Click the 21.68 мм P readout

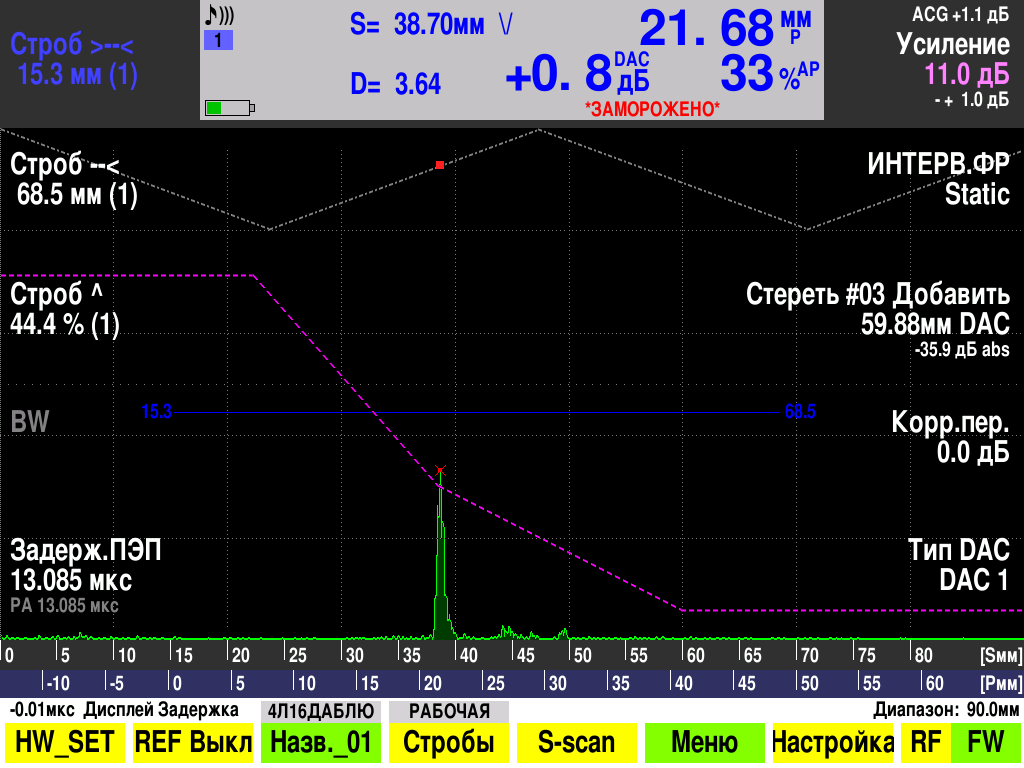pyautogui.click(x=726, y=28)
